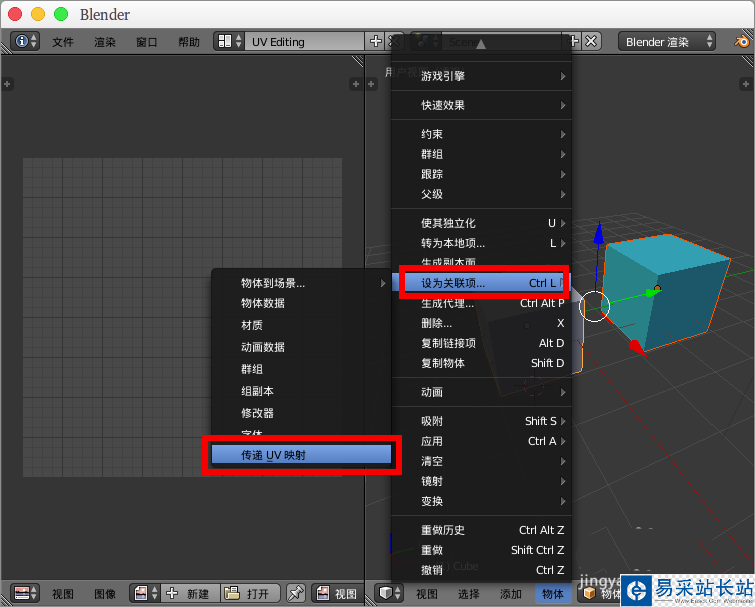Choose 物体数据 link option
Screen dimensions: 755x607
click(301, 303)
